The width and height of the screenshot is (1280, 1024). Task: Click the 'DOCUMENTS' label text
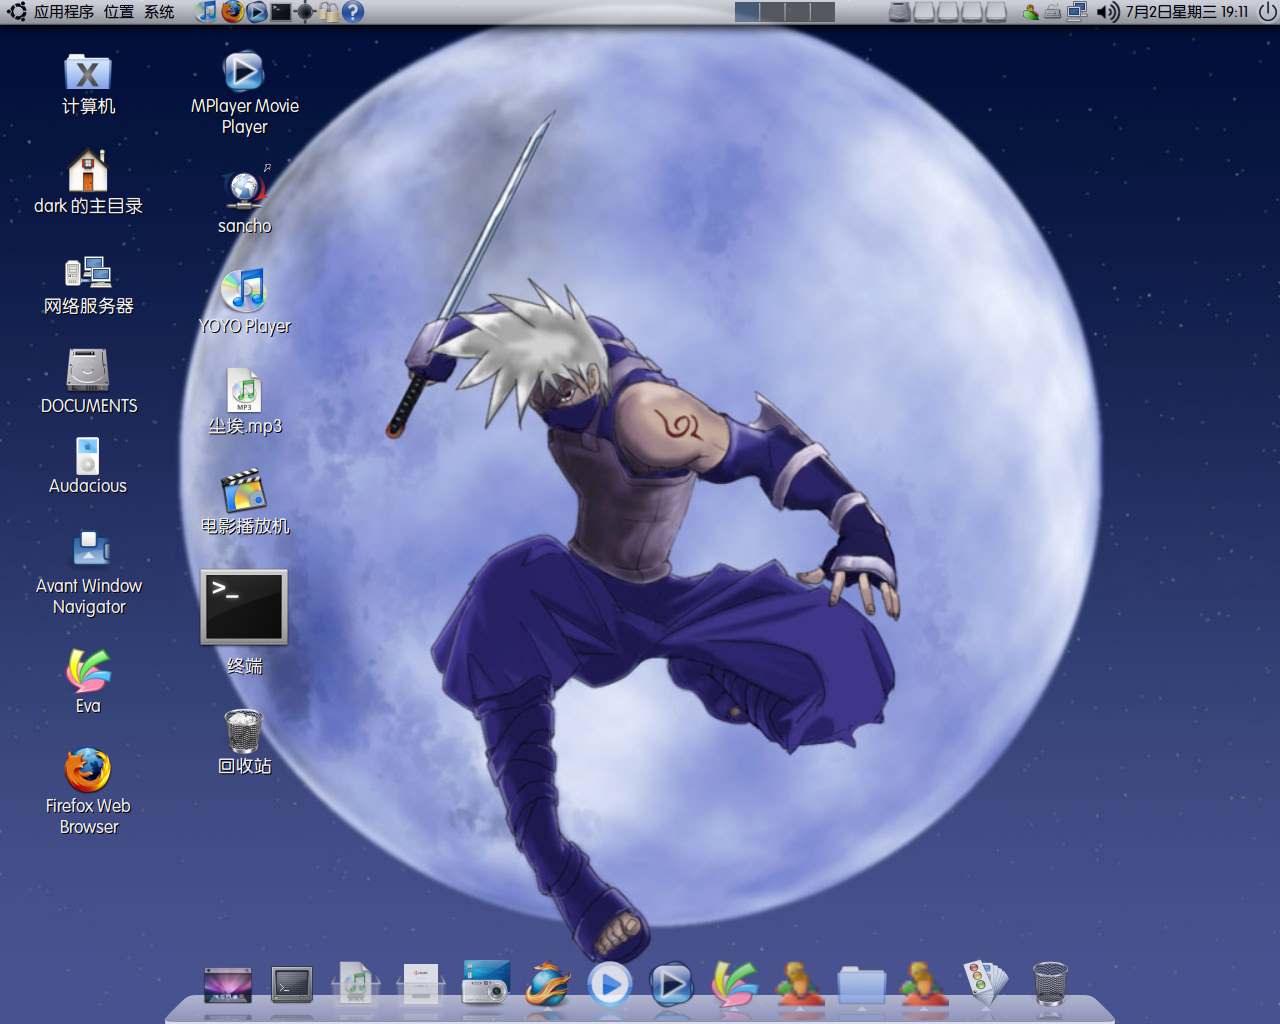(x=89, y=406)
